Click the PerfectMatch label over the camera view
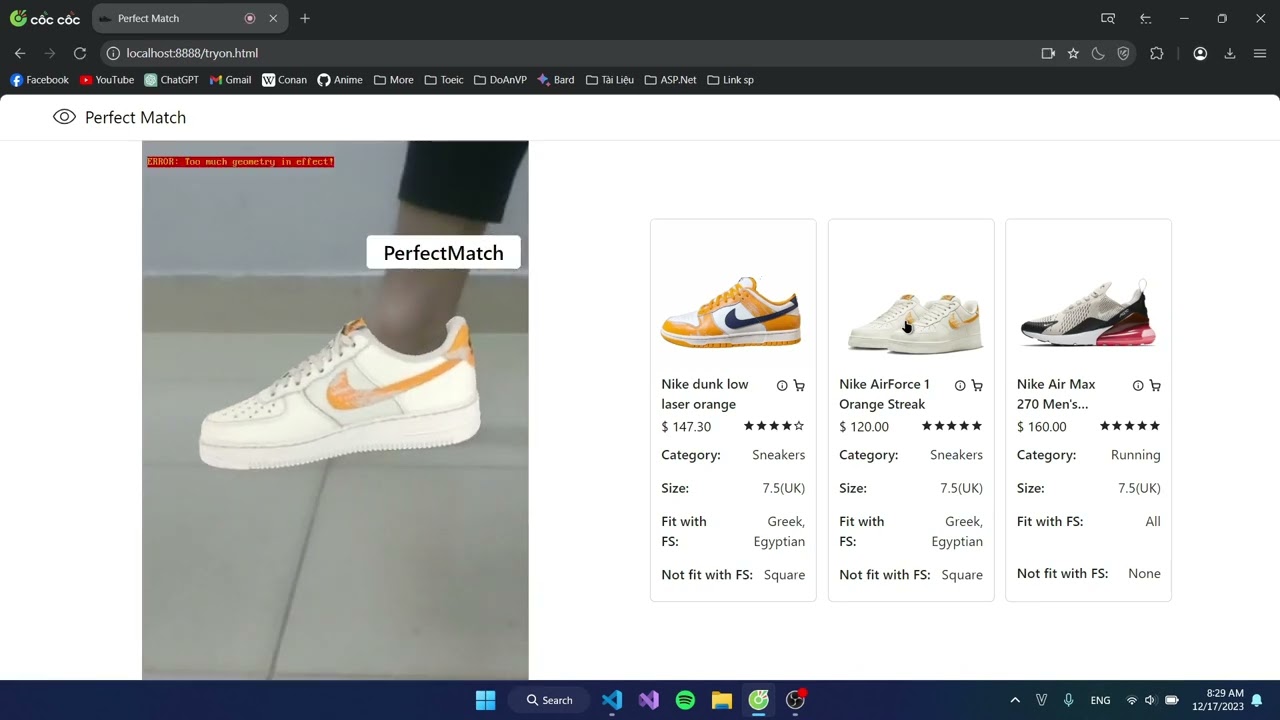Image resolution: width=1280 pixels, height=720 pixels. [x=443, y=253]
